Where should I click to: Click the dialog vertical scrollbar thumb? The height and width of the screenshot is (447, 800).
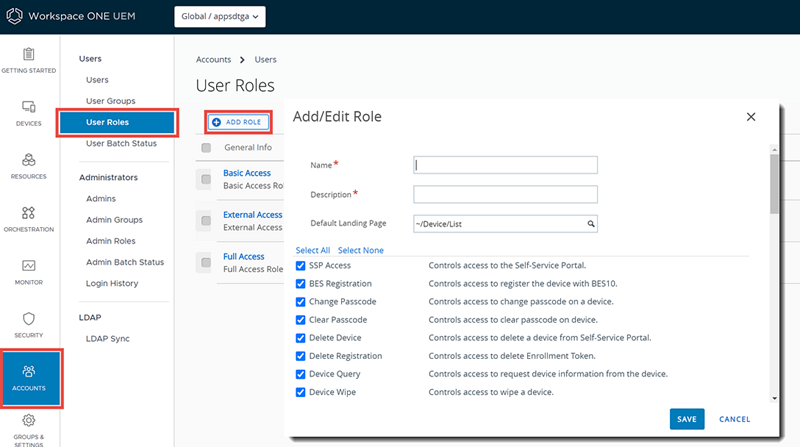click(x=774, y=184)
